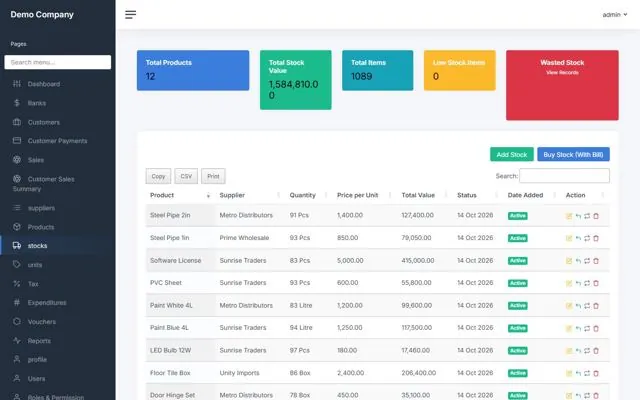This screenshot has height=400, width=640.
Task: Sort table by Date Added column header
Action: (532, 195)
